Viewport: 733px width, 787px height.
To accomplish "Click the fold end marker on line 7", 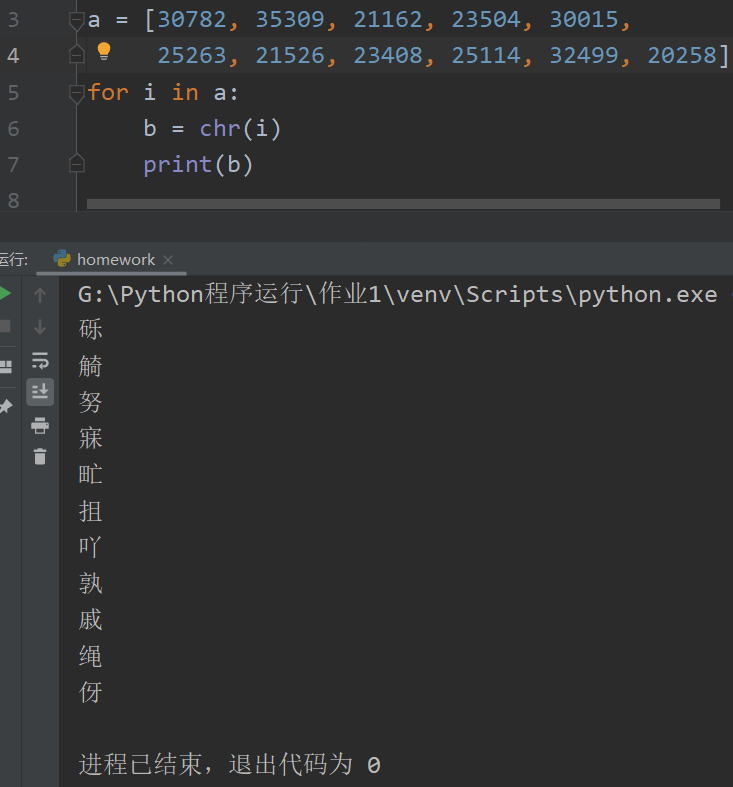I will coord(76,163).
